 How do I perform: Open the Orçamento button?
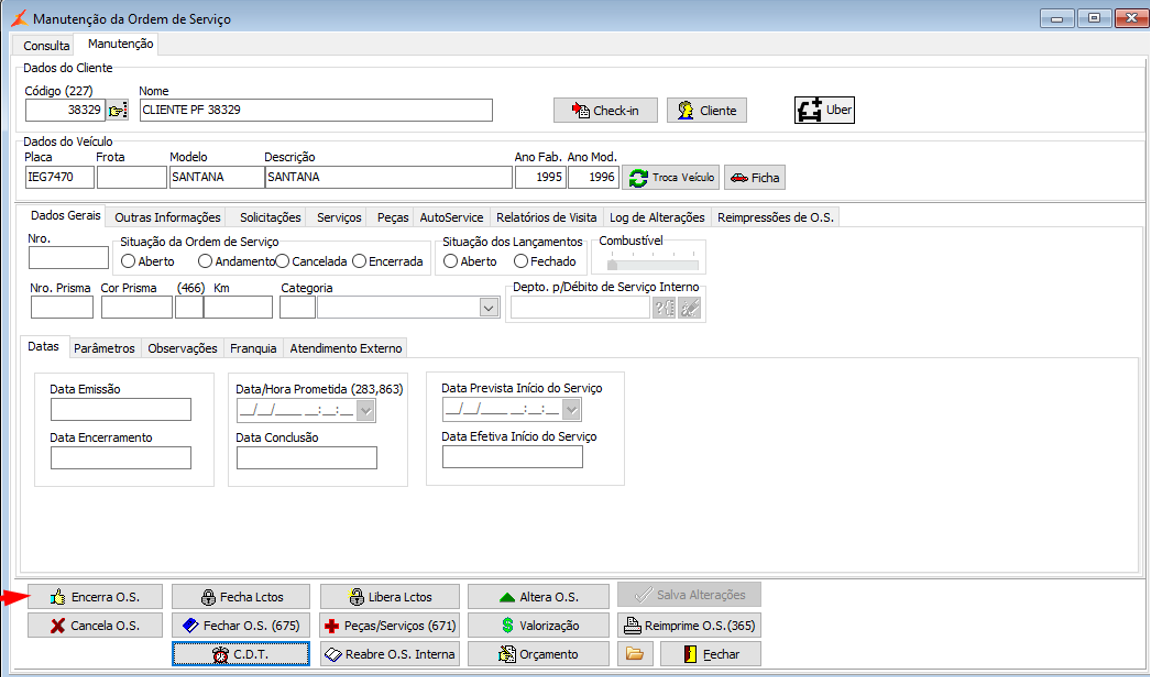pos(538,654)
